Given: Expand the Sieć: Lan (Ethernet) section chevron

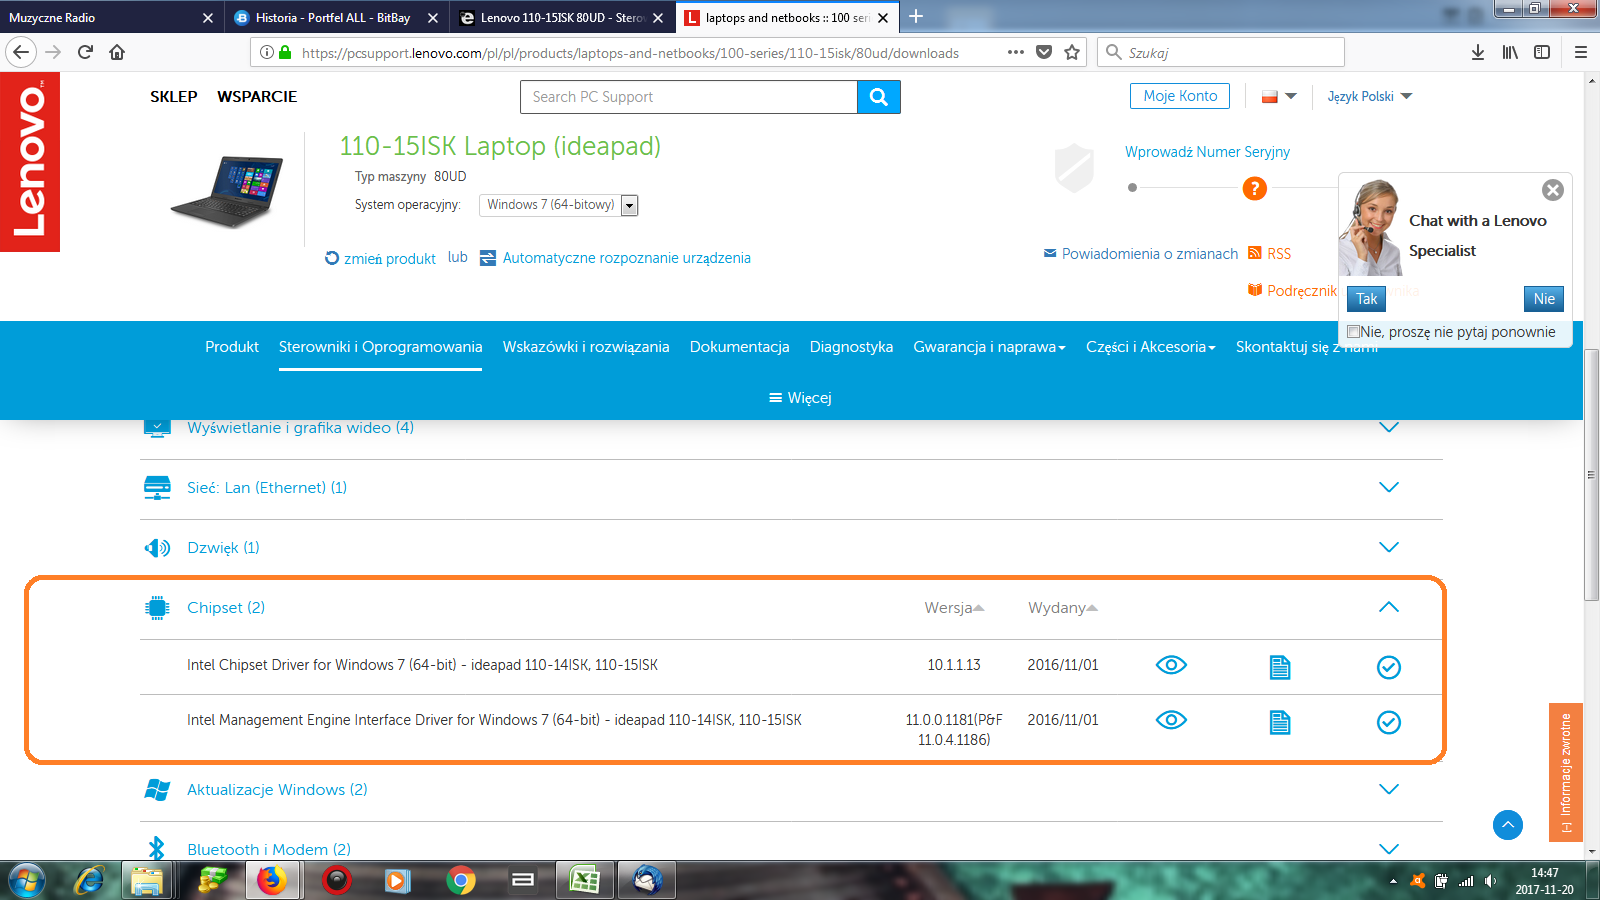Looking at the screenshot, I should pyautogui.click(x=1389, y=487).
